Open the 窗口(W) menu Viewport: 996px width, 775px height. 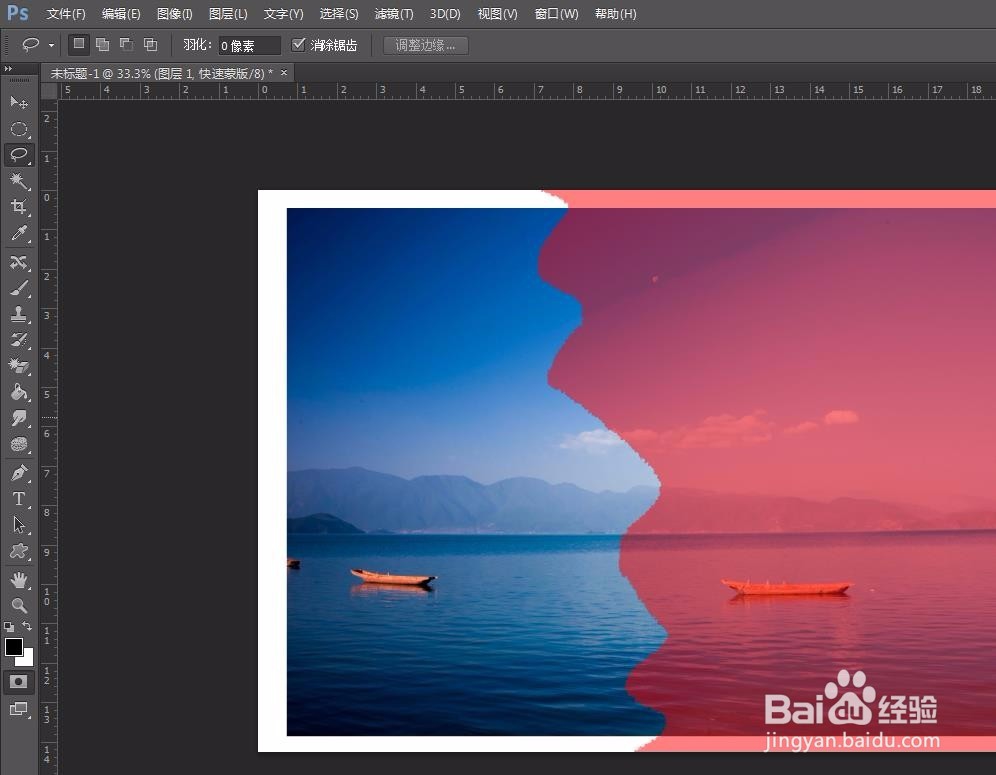[x=556, y=13]
